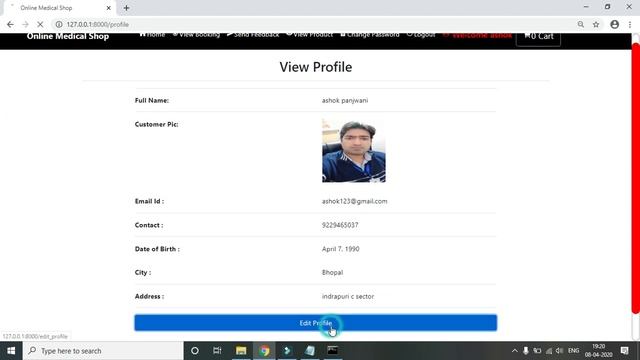Click the volume speaker tray icon
This screenshot has height=360, width=640.
[x=560, y=351]
